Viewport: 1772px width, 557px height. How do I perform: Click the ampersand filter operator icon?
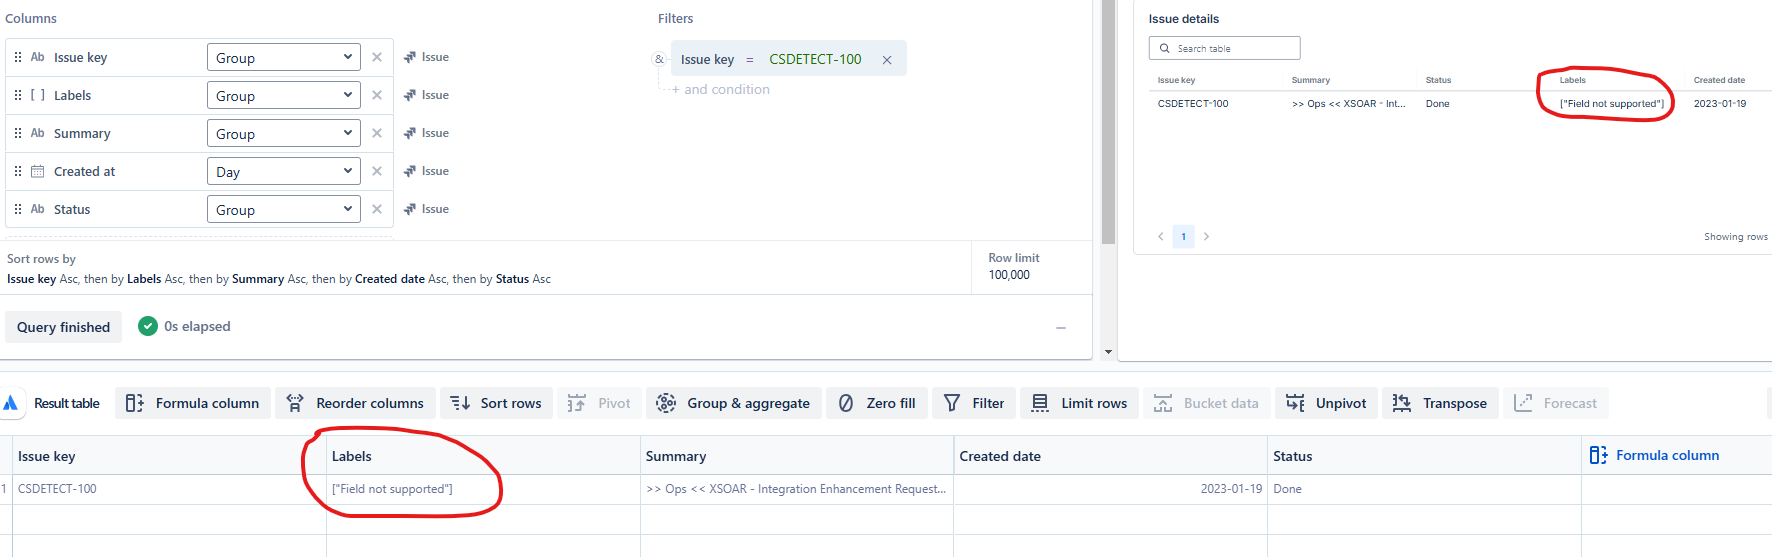click(x=659, y=59)
